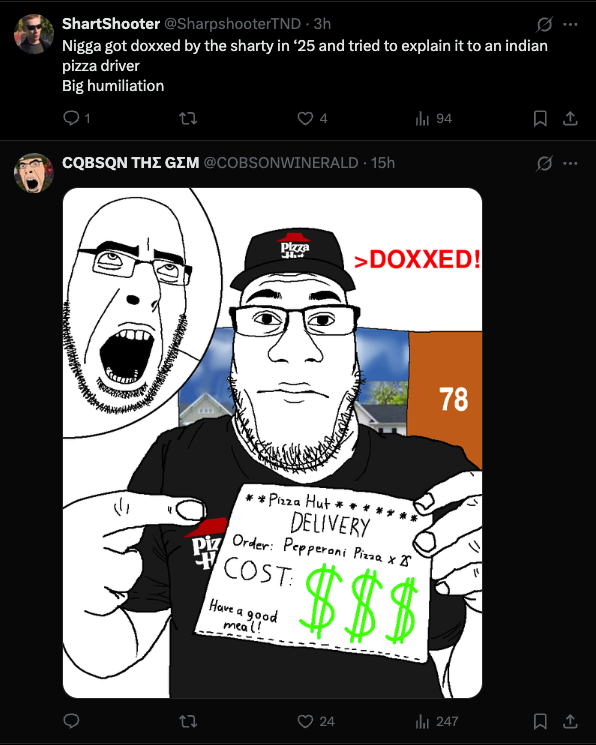Open more options menu on ShartShooter's post

tap(570, 24)
